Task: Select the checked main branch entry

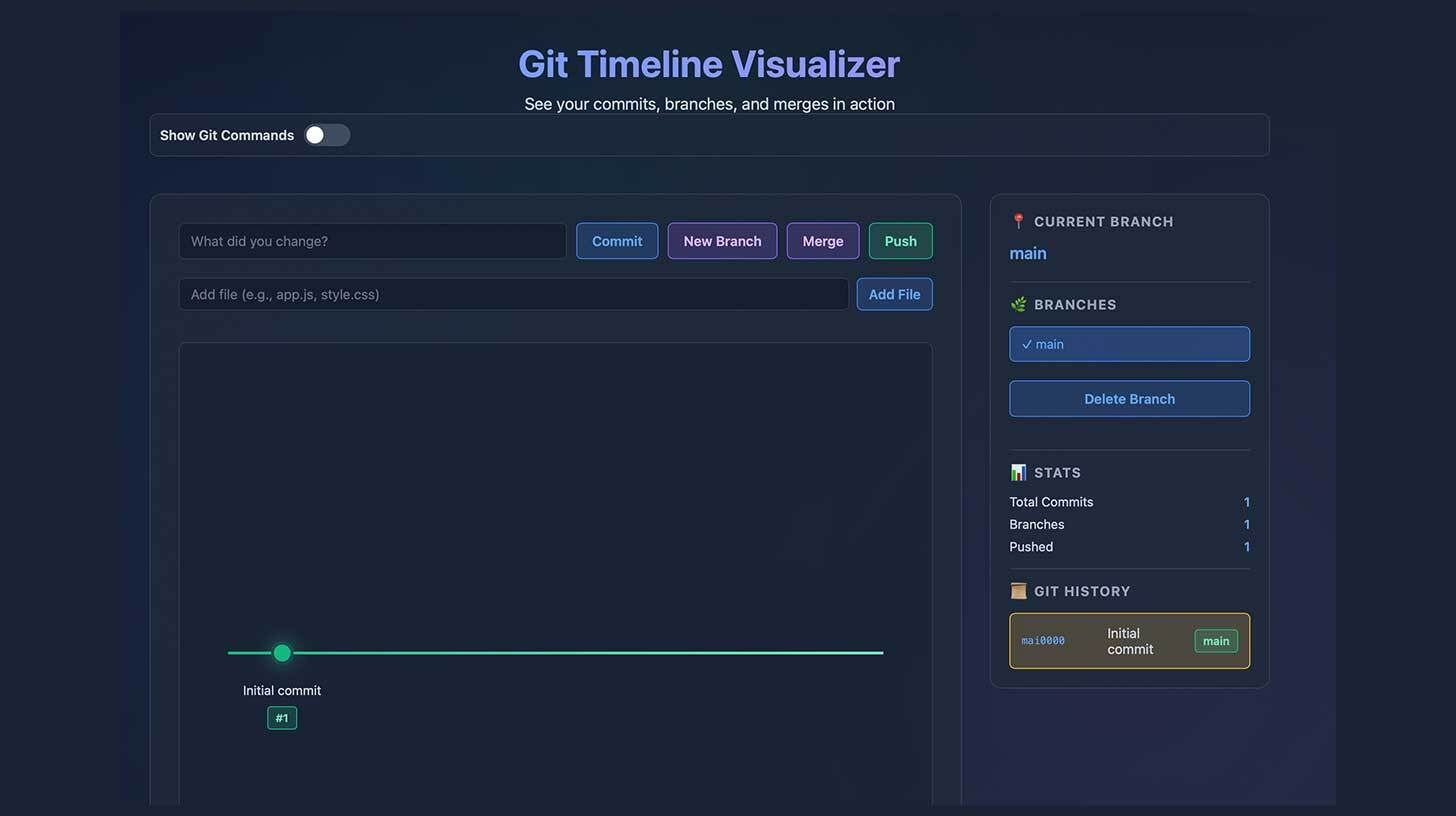Action: pos(1129,344)
